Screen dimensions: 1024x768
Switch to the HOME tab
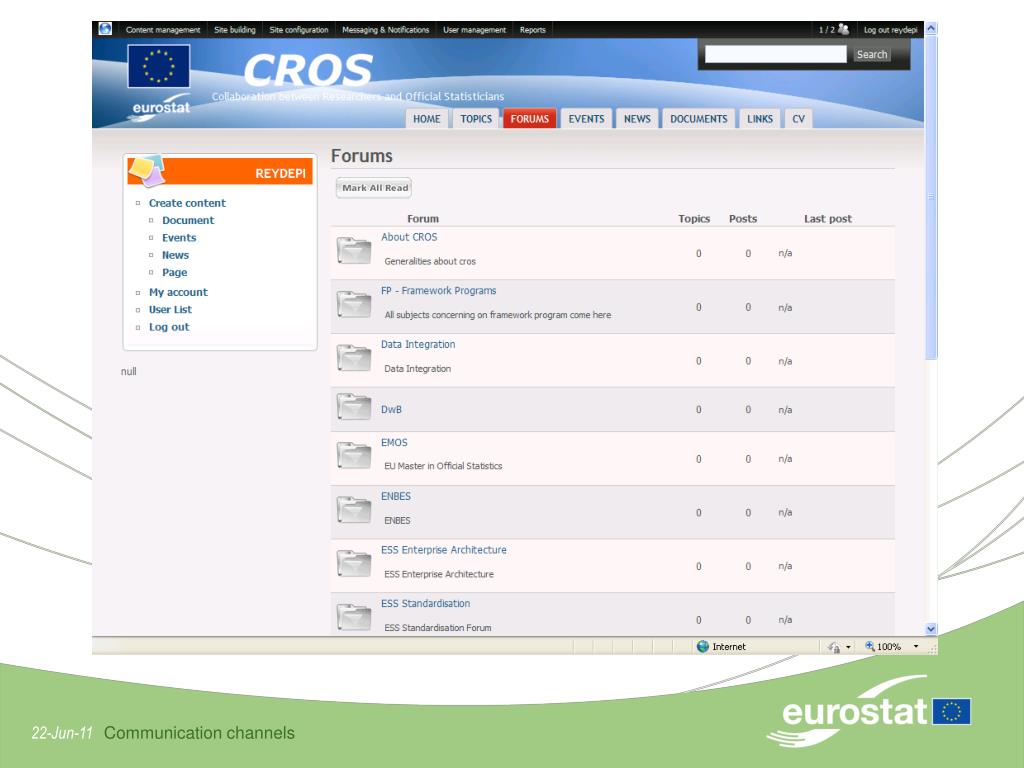[x=426, y=119]
